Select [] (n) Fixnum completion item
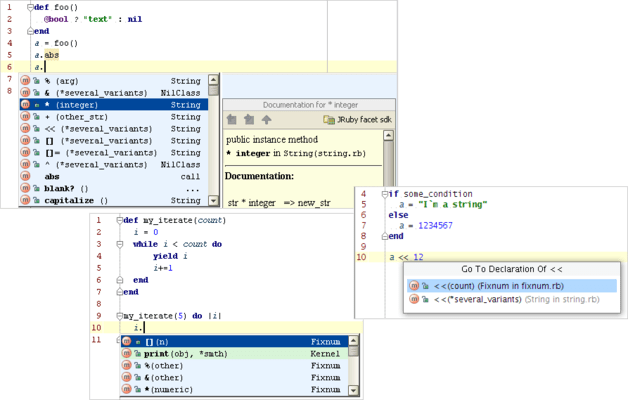 click(235, 342)
